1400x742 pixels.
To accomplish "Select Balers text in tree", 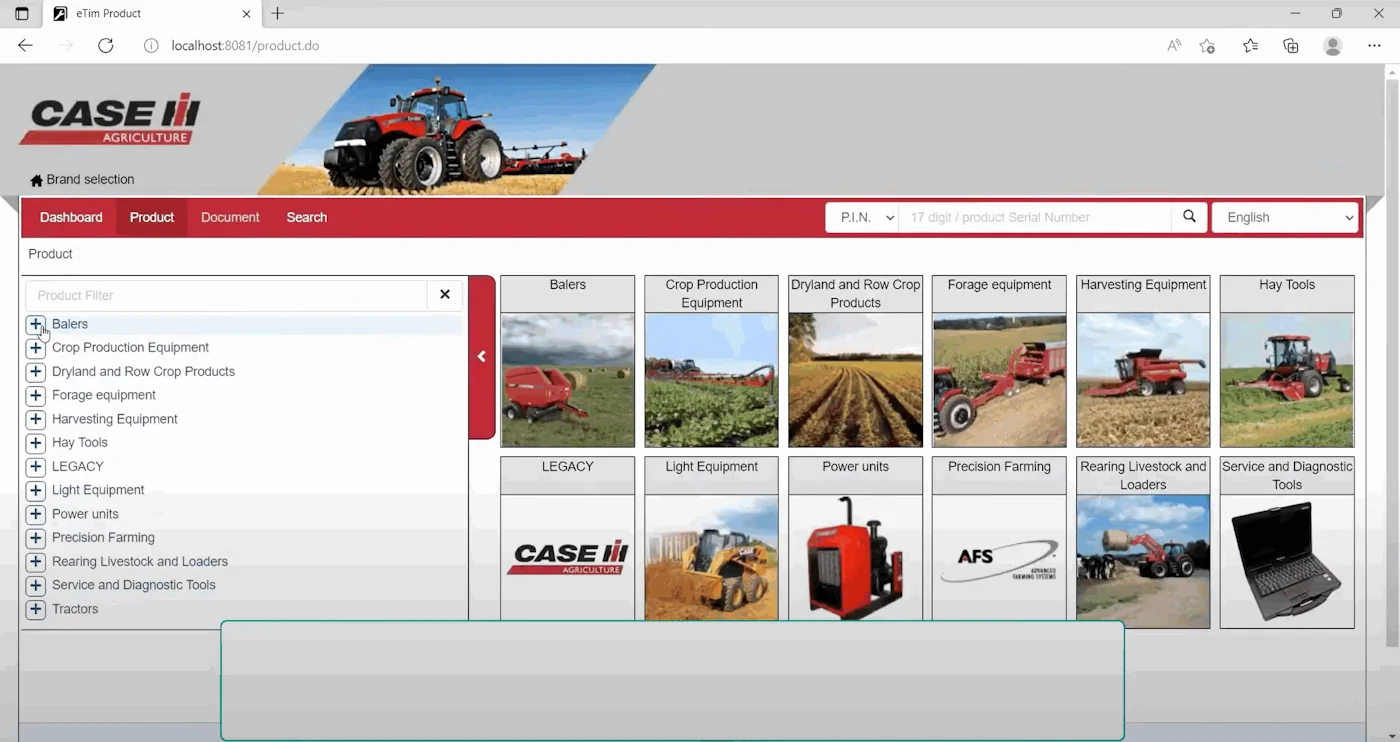I will click(x=70, y=324).
